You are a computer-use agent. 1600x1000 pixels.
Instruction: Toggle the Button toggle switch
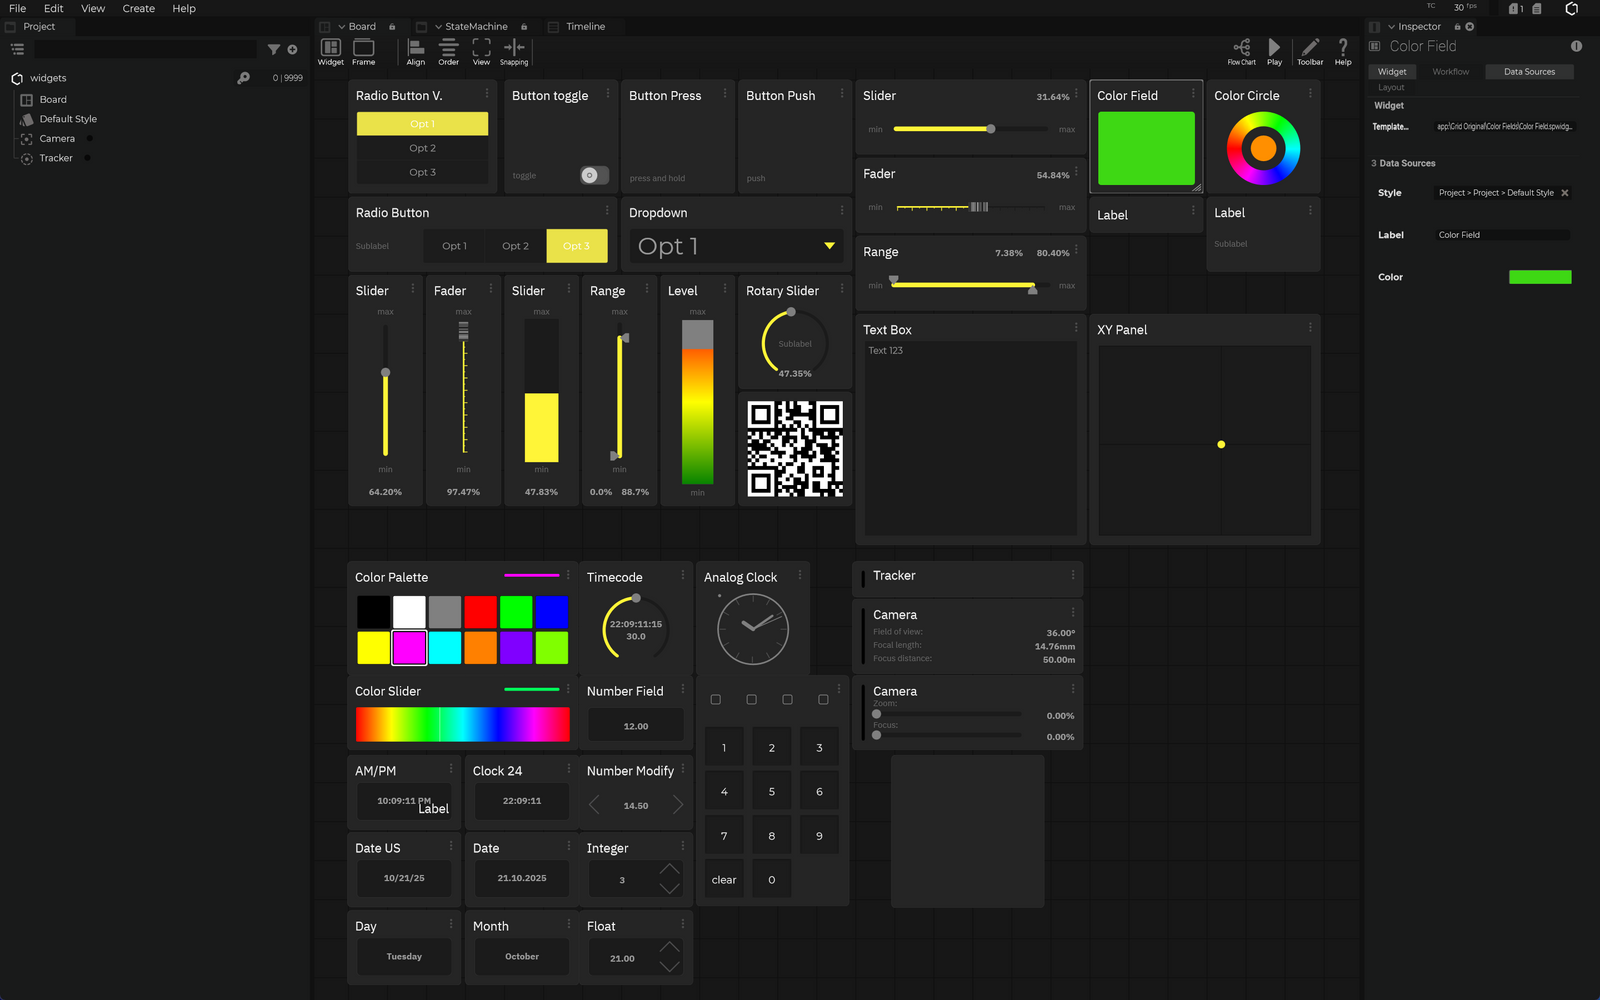pyautogui.click(x=593, y=175)
